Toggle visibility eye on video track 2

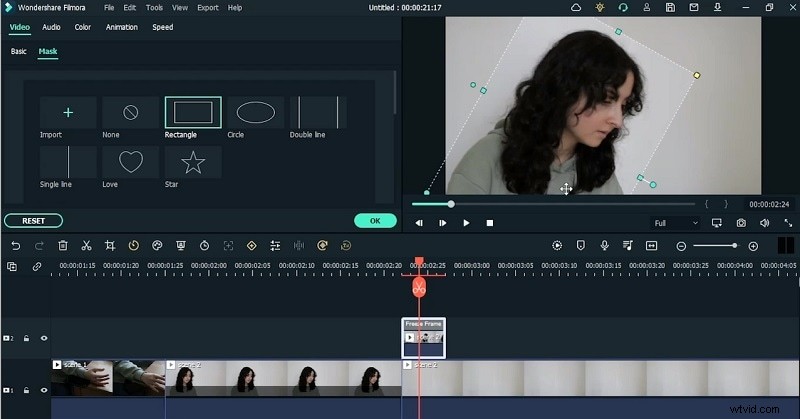[x=44, y=338]
